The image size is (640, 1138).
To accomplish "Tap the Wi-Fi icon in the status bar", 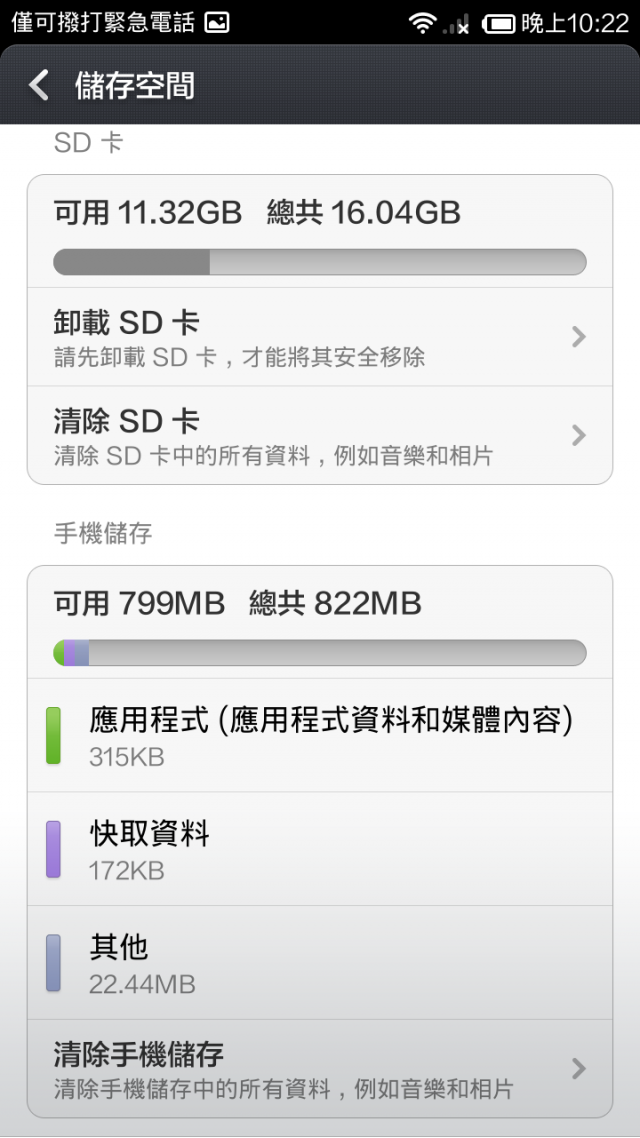I will 422,23.
